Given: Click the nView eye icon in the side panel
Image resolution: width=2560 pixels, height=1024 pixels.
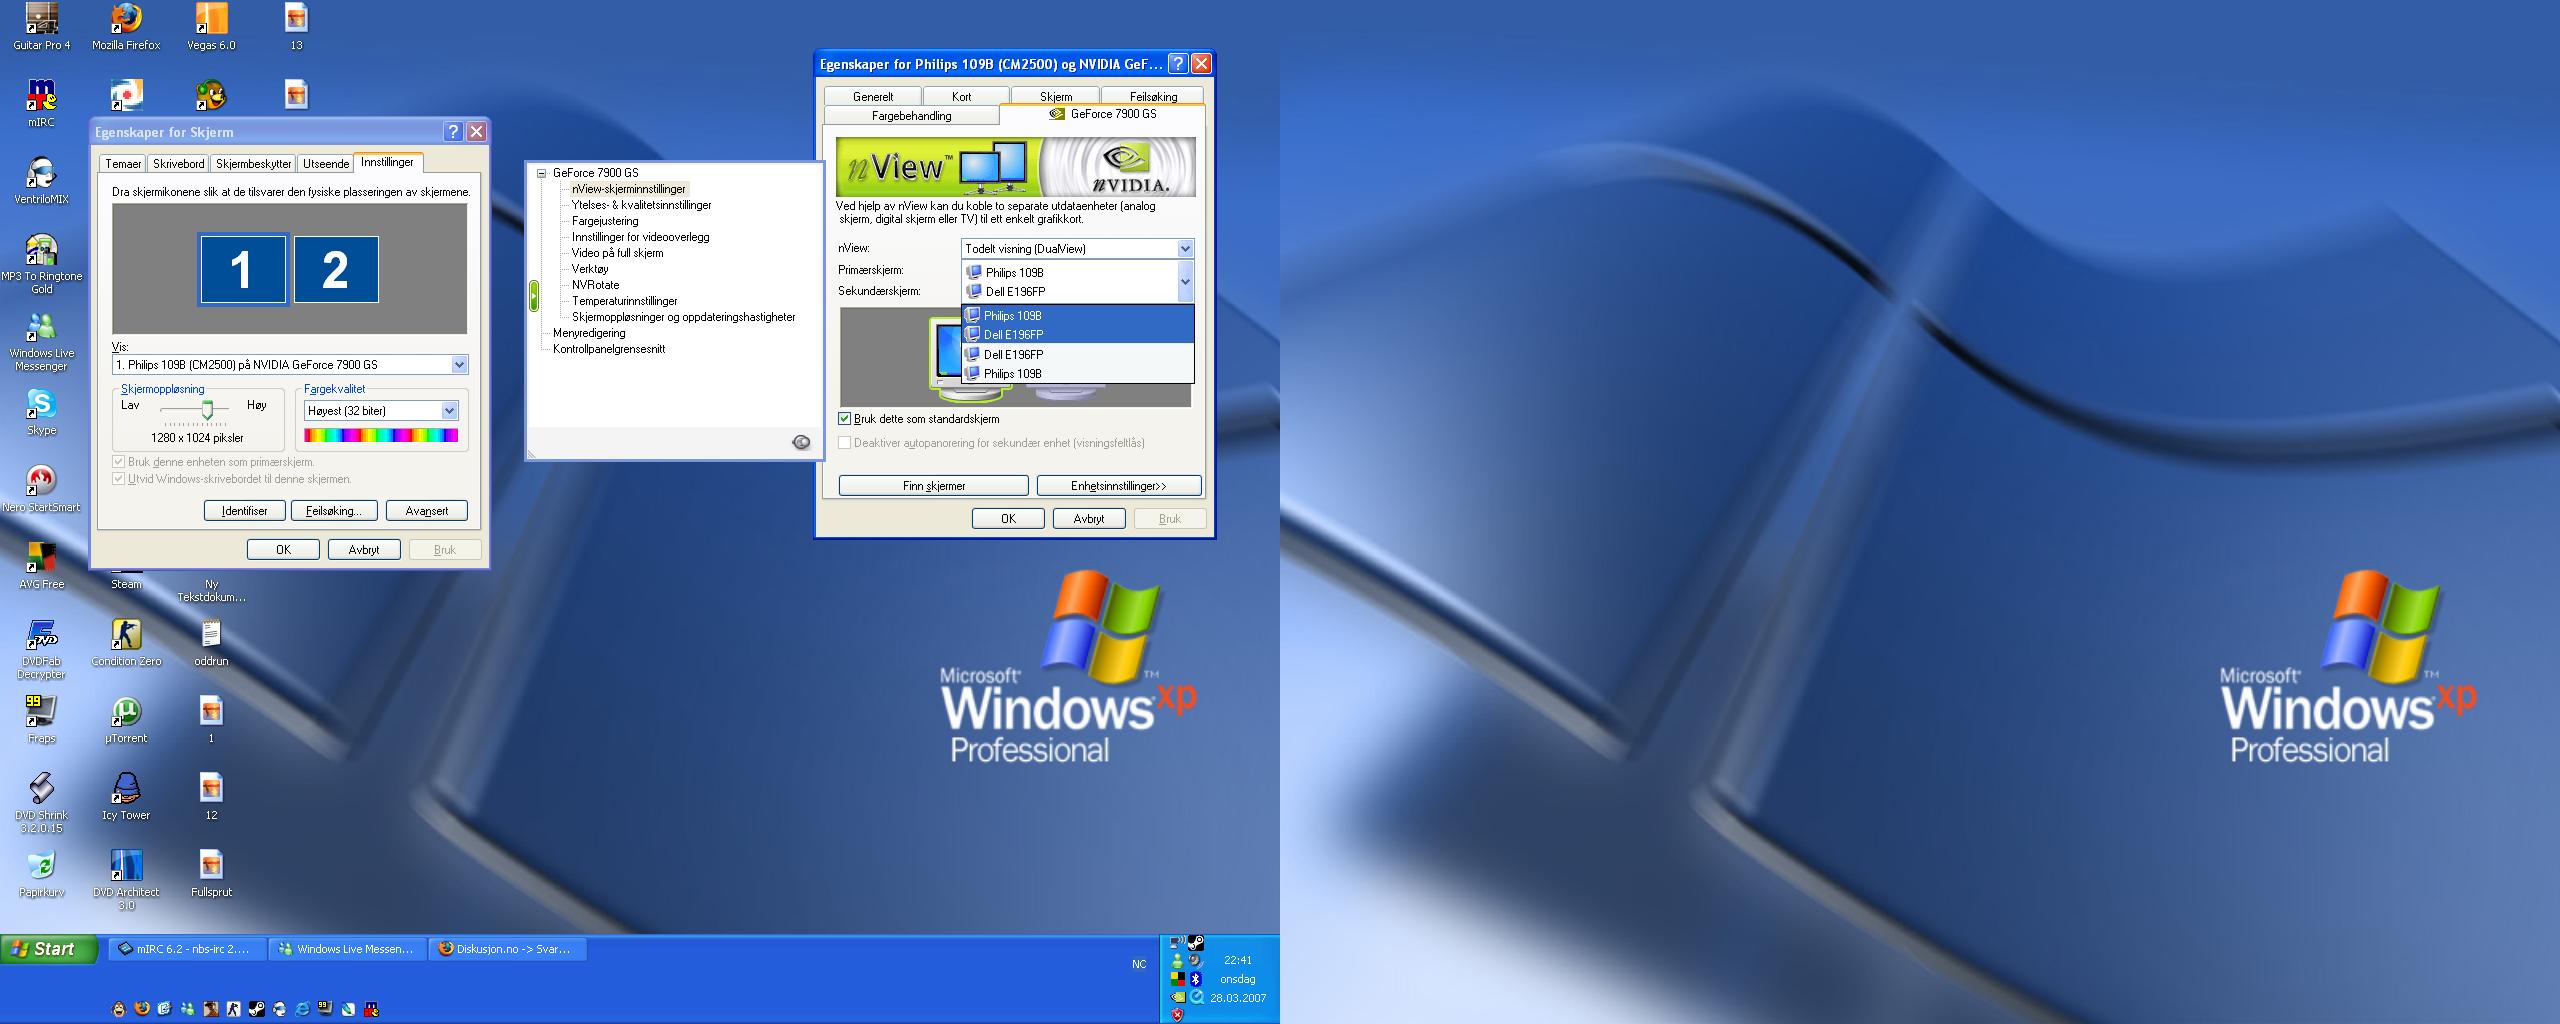Looking at the screenshot, I should tap(801, 442).
